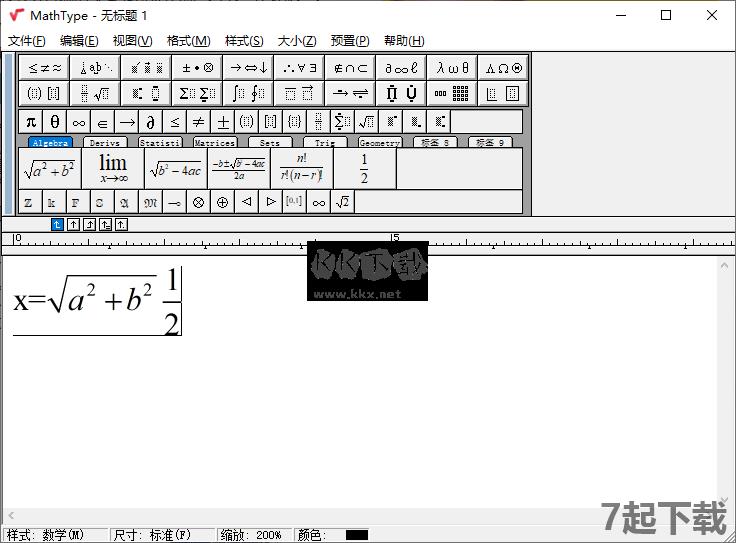Open the 视图(V) menu
This screenshot has width=736, height=543.
coord(132,41)
